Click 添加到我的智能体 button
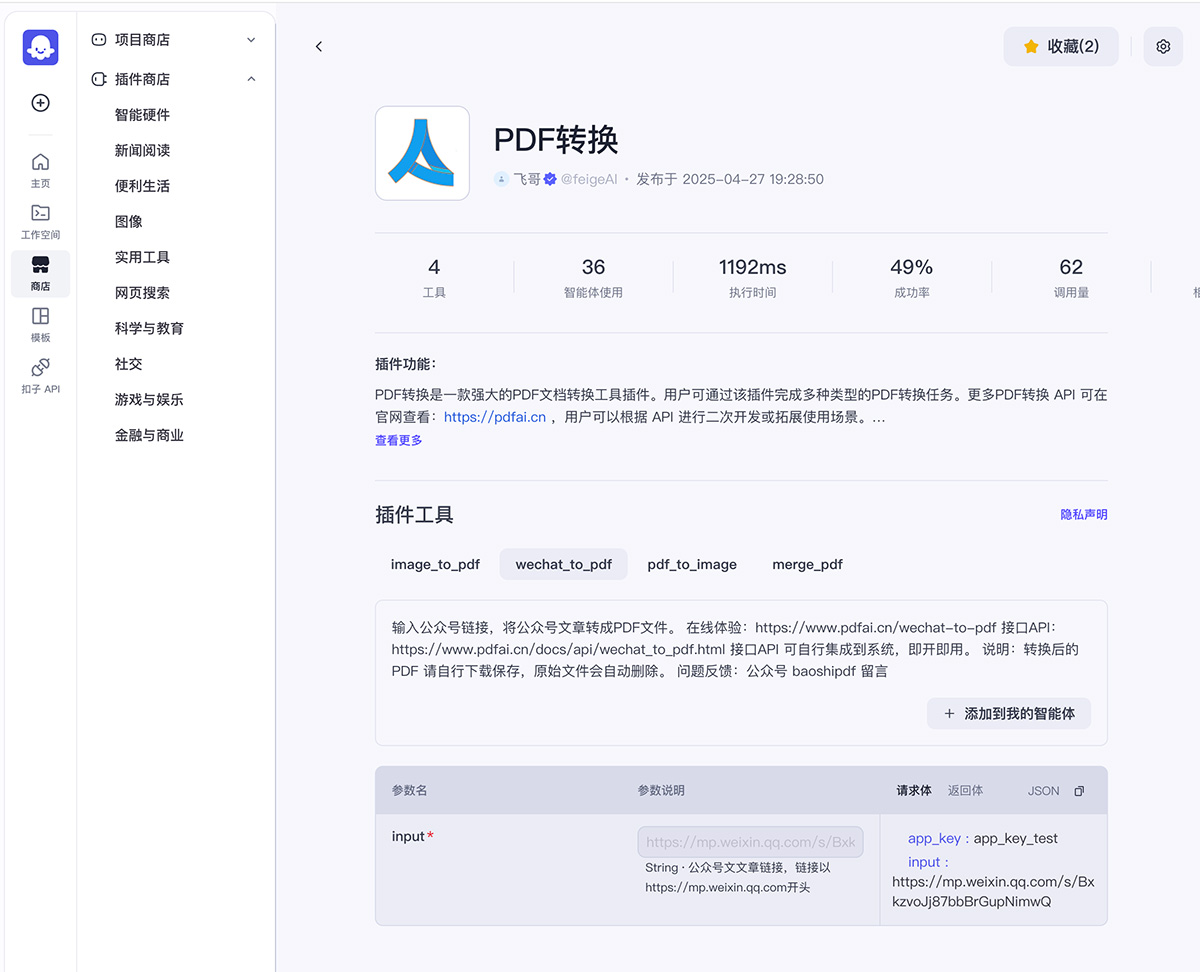This screenshot has height=972, width=1200. click(1008, 714)
